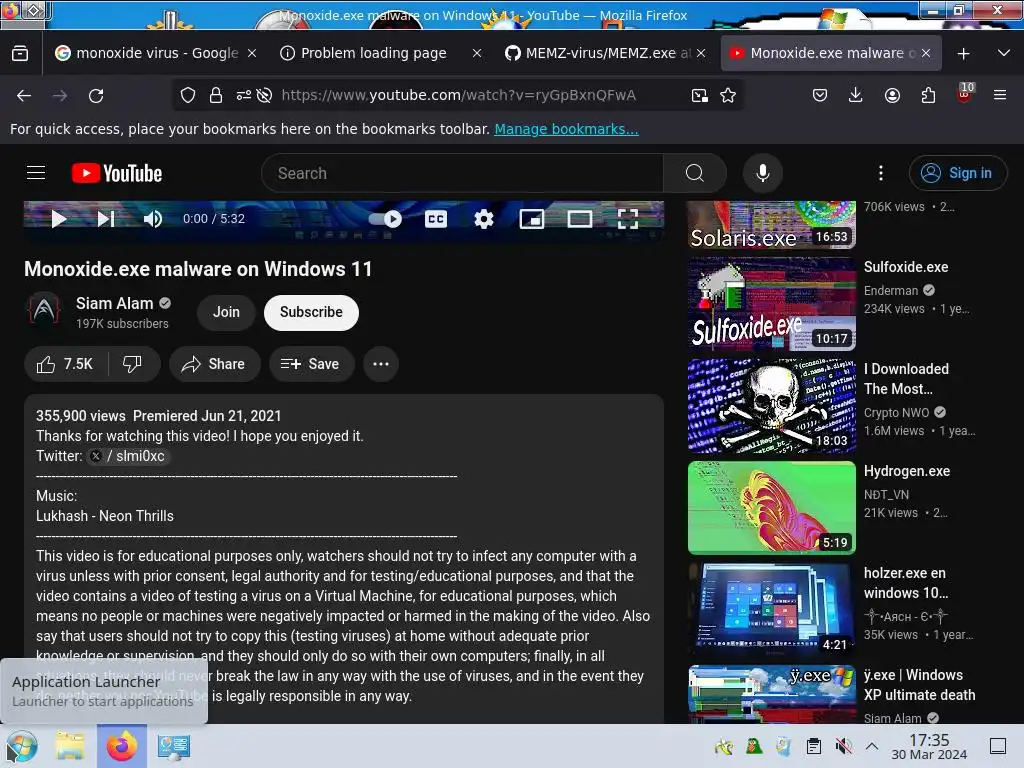Open Manage bookmarks link
Image resolution: width=1024 pixels, height=768 pixels.
566,129
